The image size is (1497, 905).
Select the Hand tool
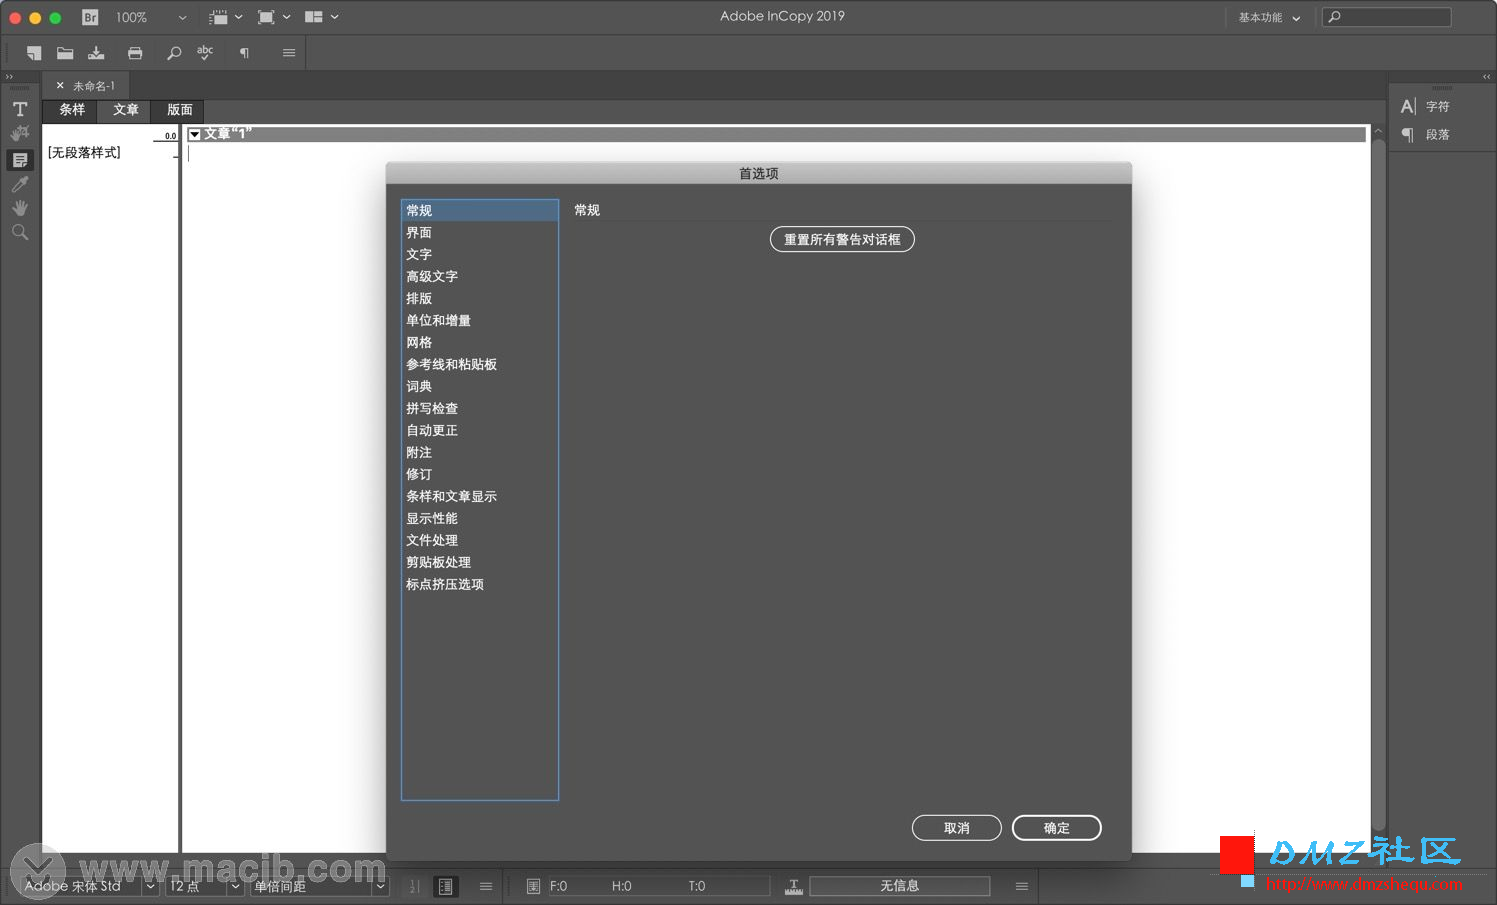(20, 208)
